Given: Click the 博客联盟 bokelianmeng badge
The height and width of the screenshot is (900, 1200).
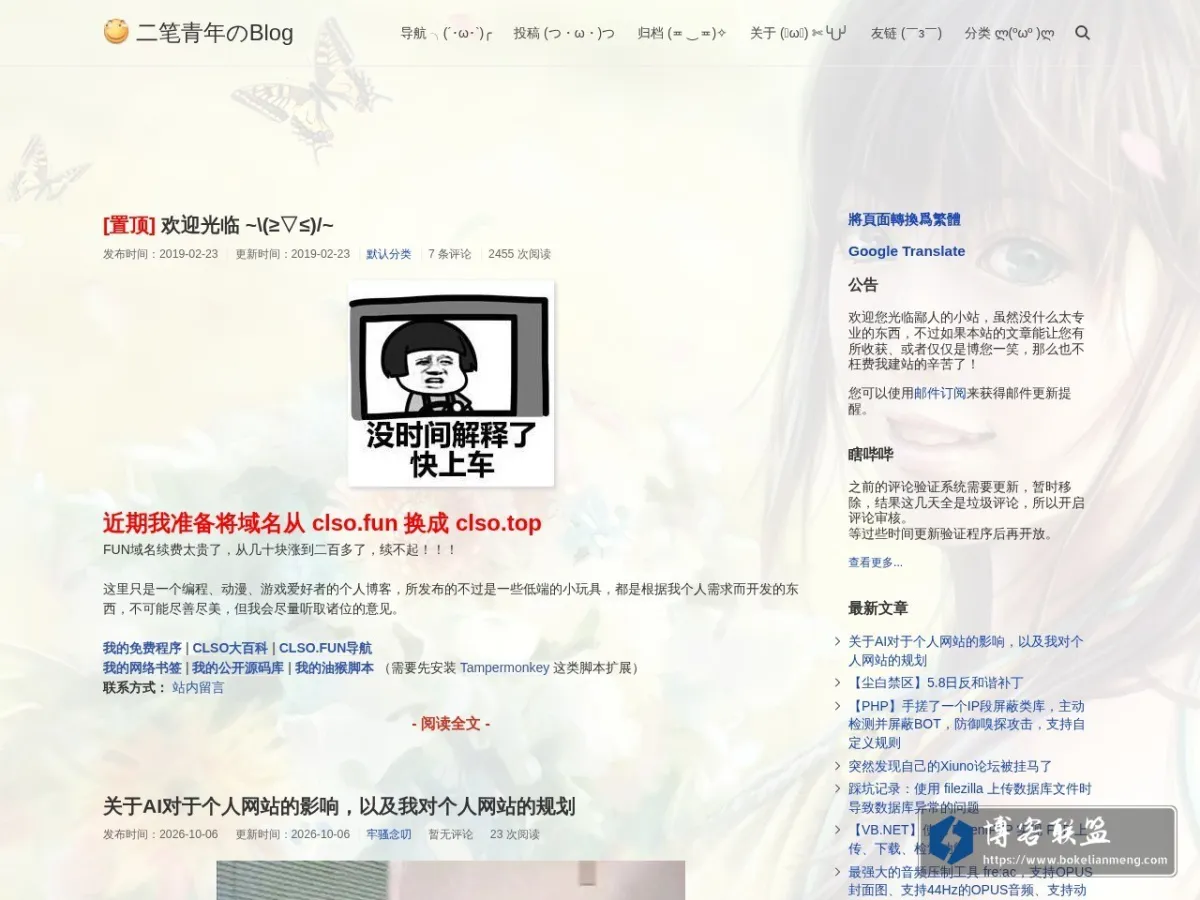Looking at the screenshot, I should point(1048,841).
